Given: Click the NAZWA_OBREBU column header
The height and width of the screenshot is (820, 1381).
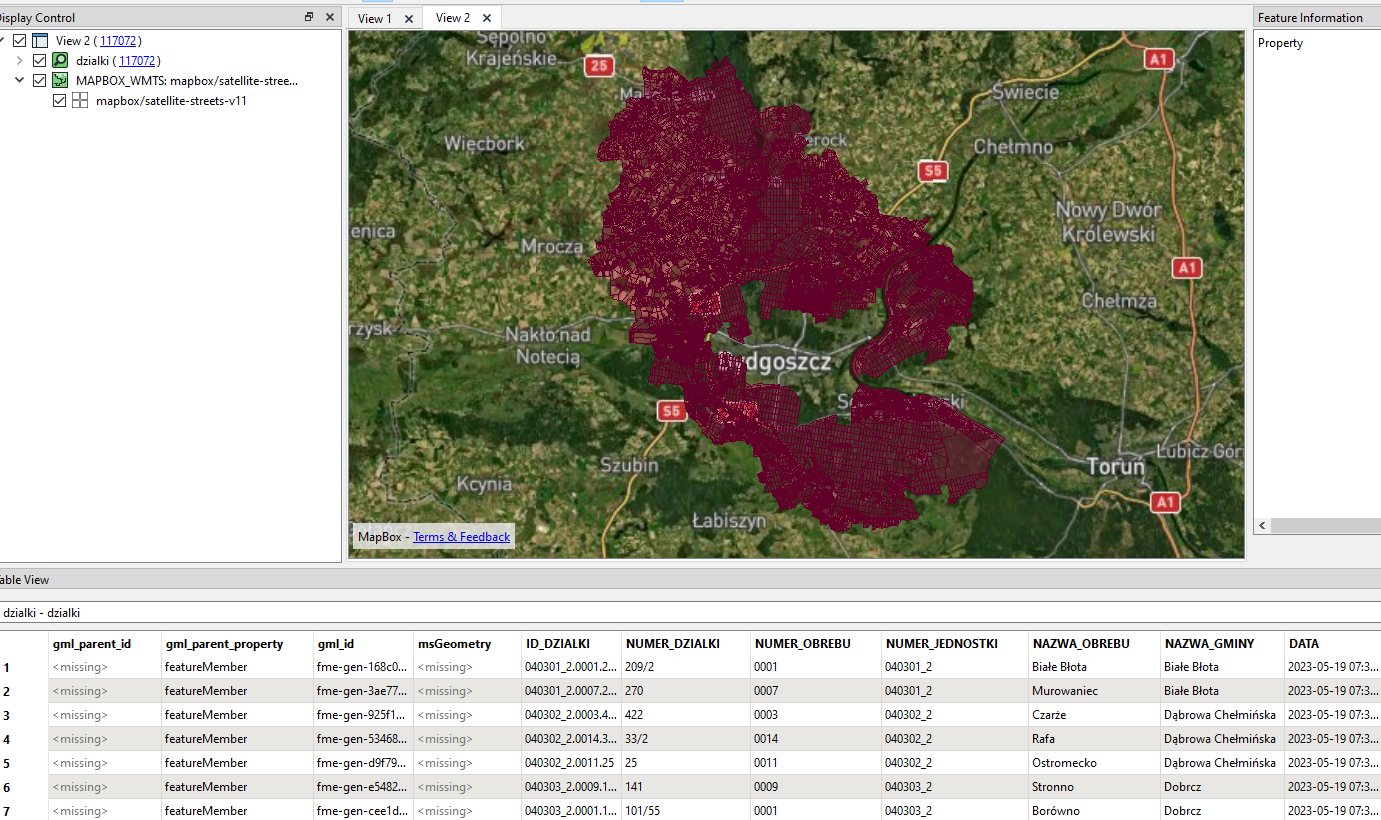Looking at the screenshot, I should (1095, 643).
